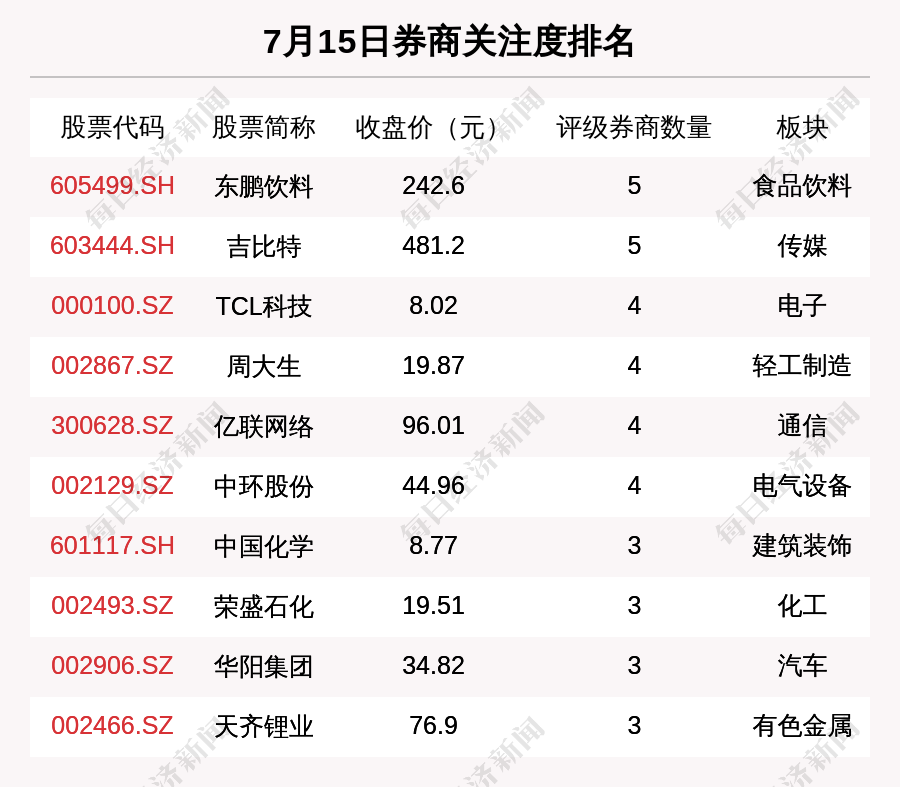Select the stock name 华阳集团

(x=263, y=666)
